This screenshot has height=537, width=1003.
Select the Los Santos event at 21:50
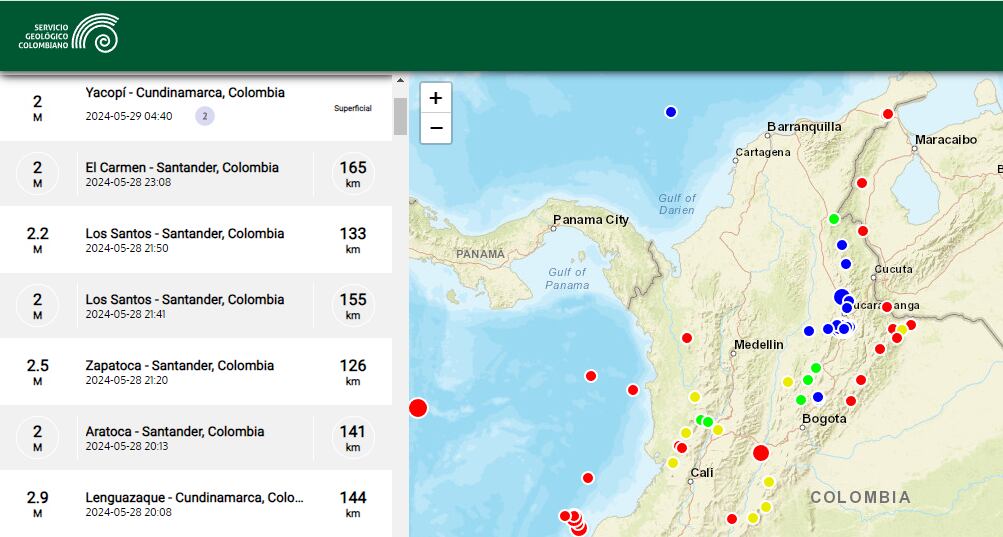pos(185,234)
